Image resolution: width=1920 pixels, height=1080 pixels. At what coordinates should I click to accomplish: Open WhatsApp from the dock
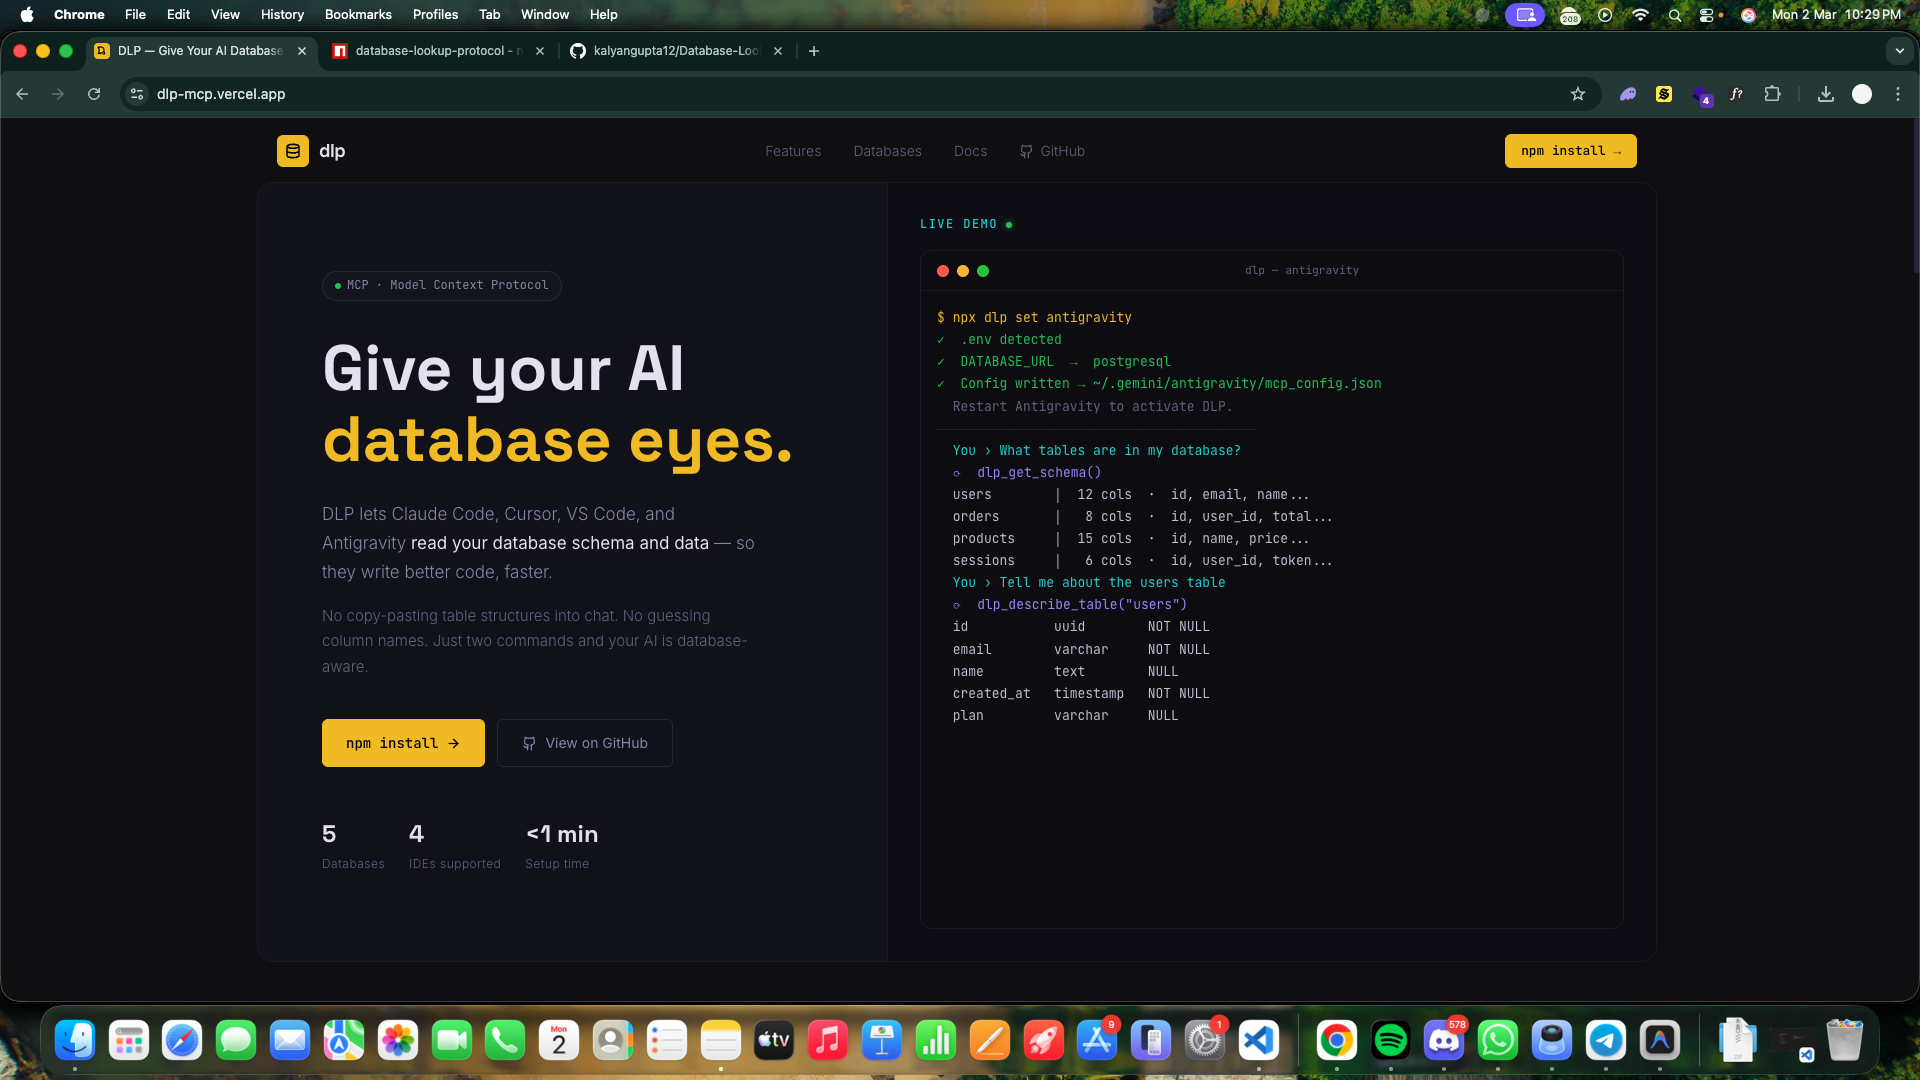point(1498,1041)
